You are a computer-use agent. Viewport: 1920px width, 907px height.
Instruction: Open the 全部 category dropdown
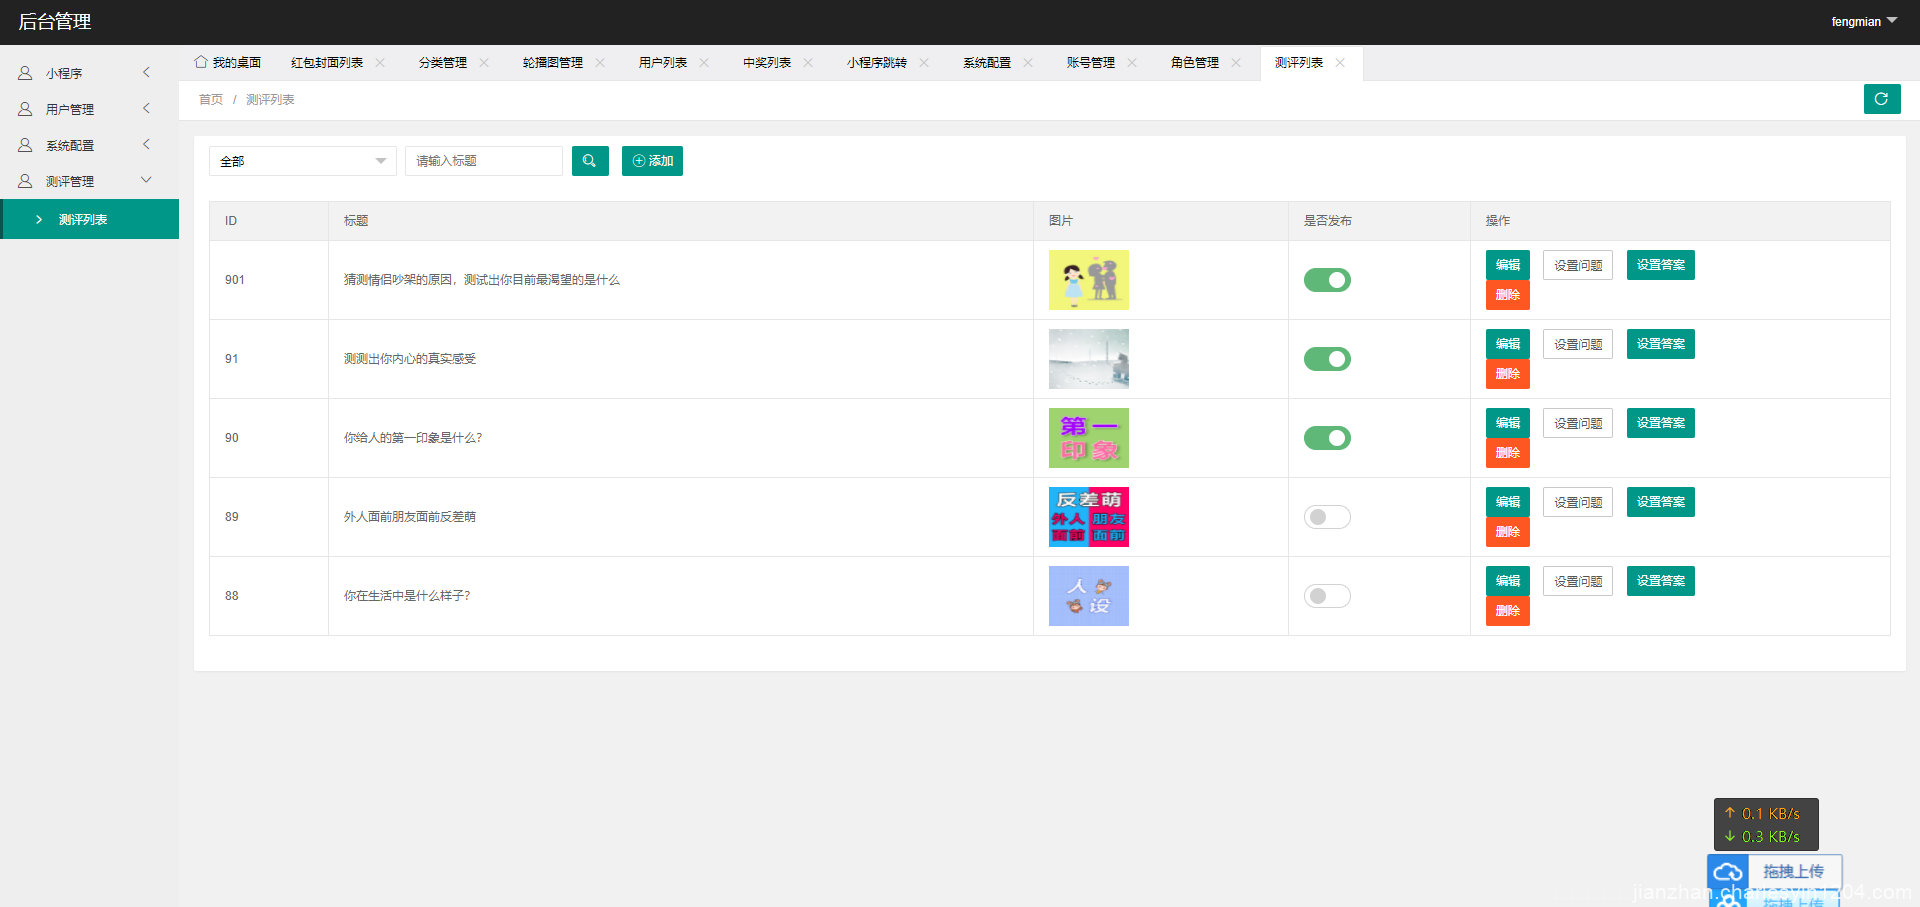point(302,161)
